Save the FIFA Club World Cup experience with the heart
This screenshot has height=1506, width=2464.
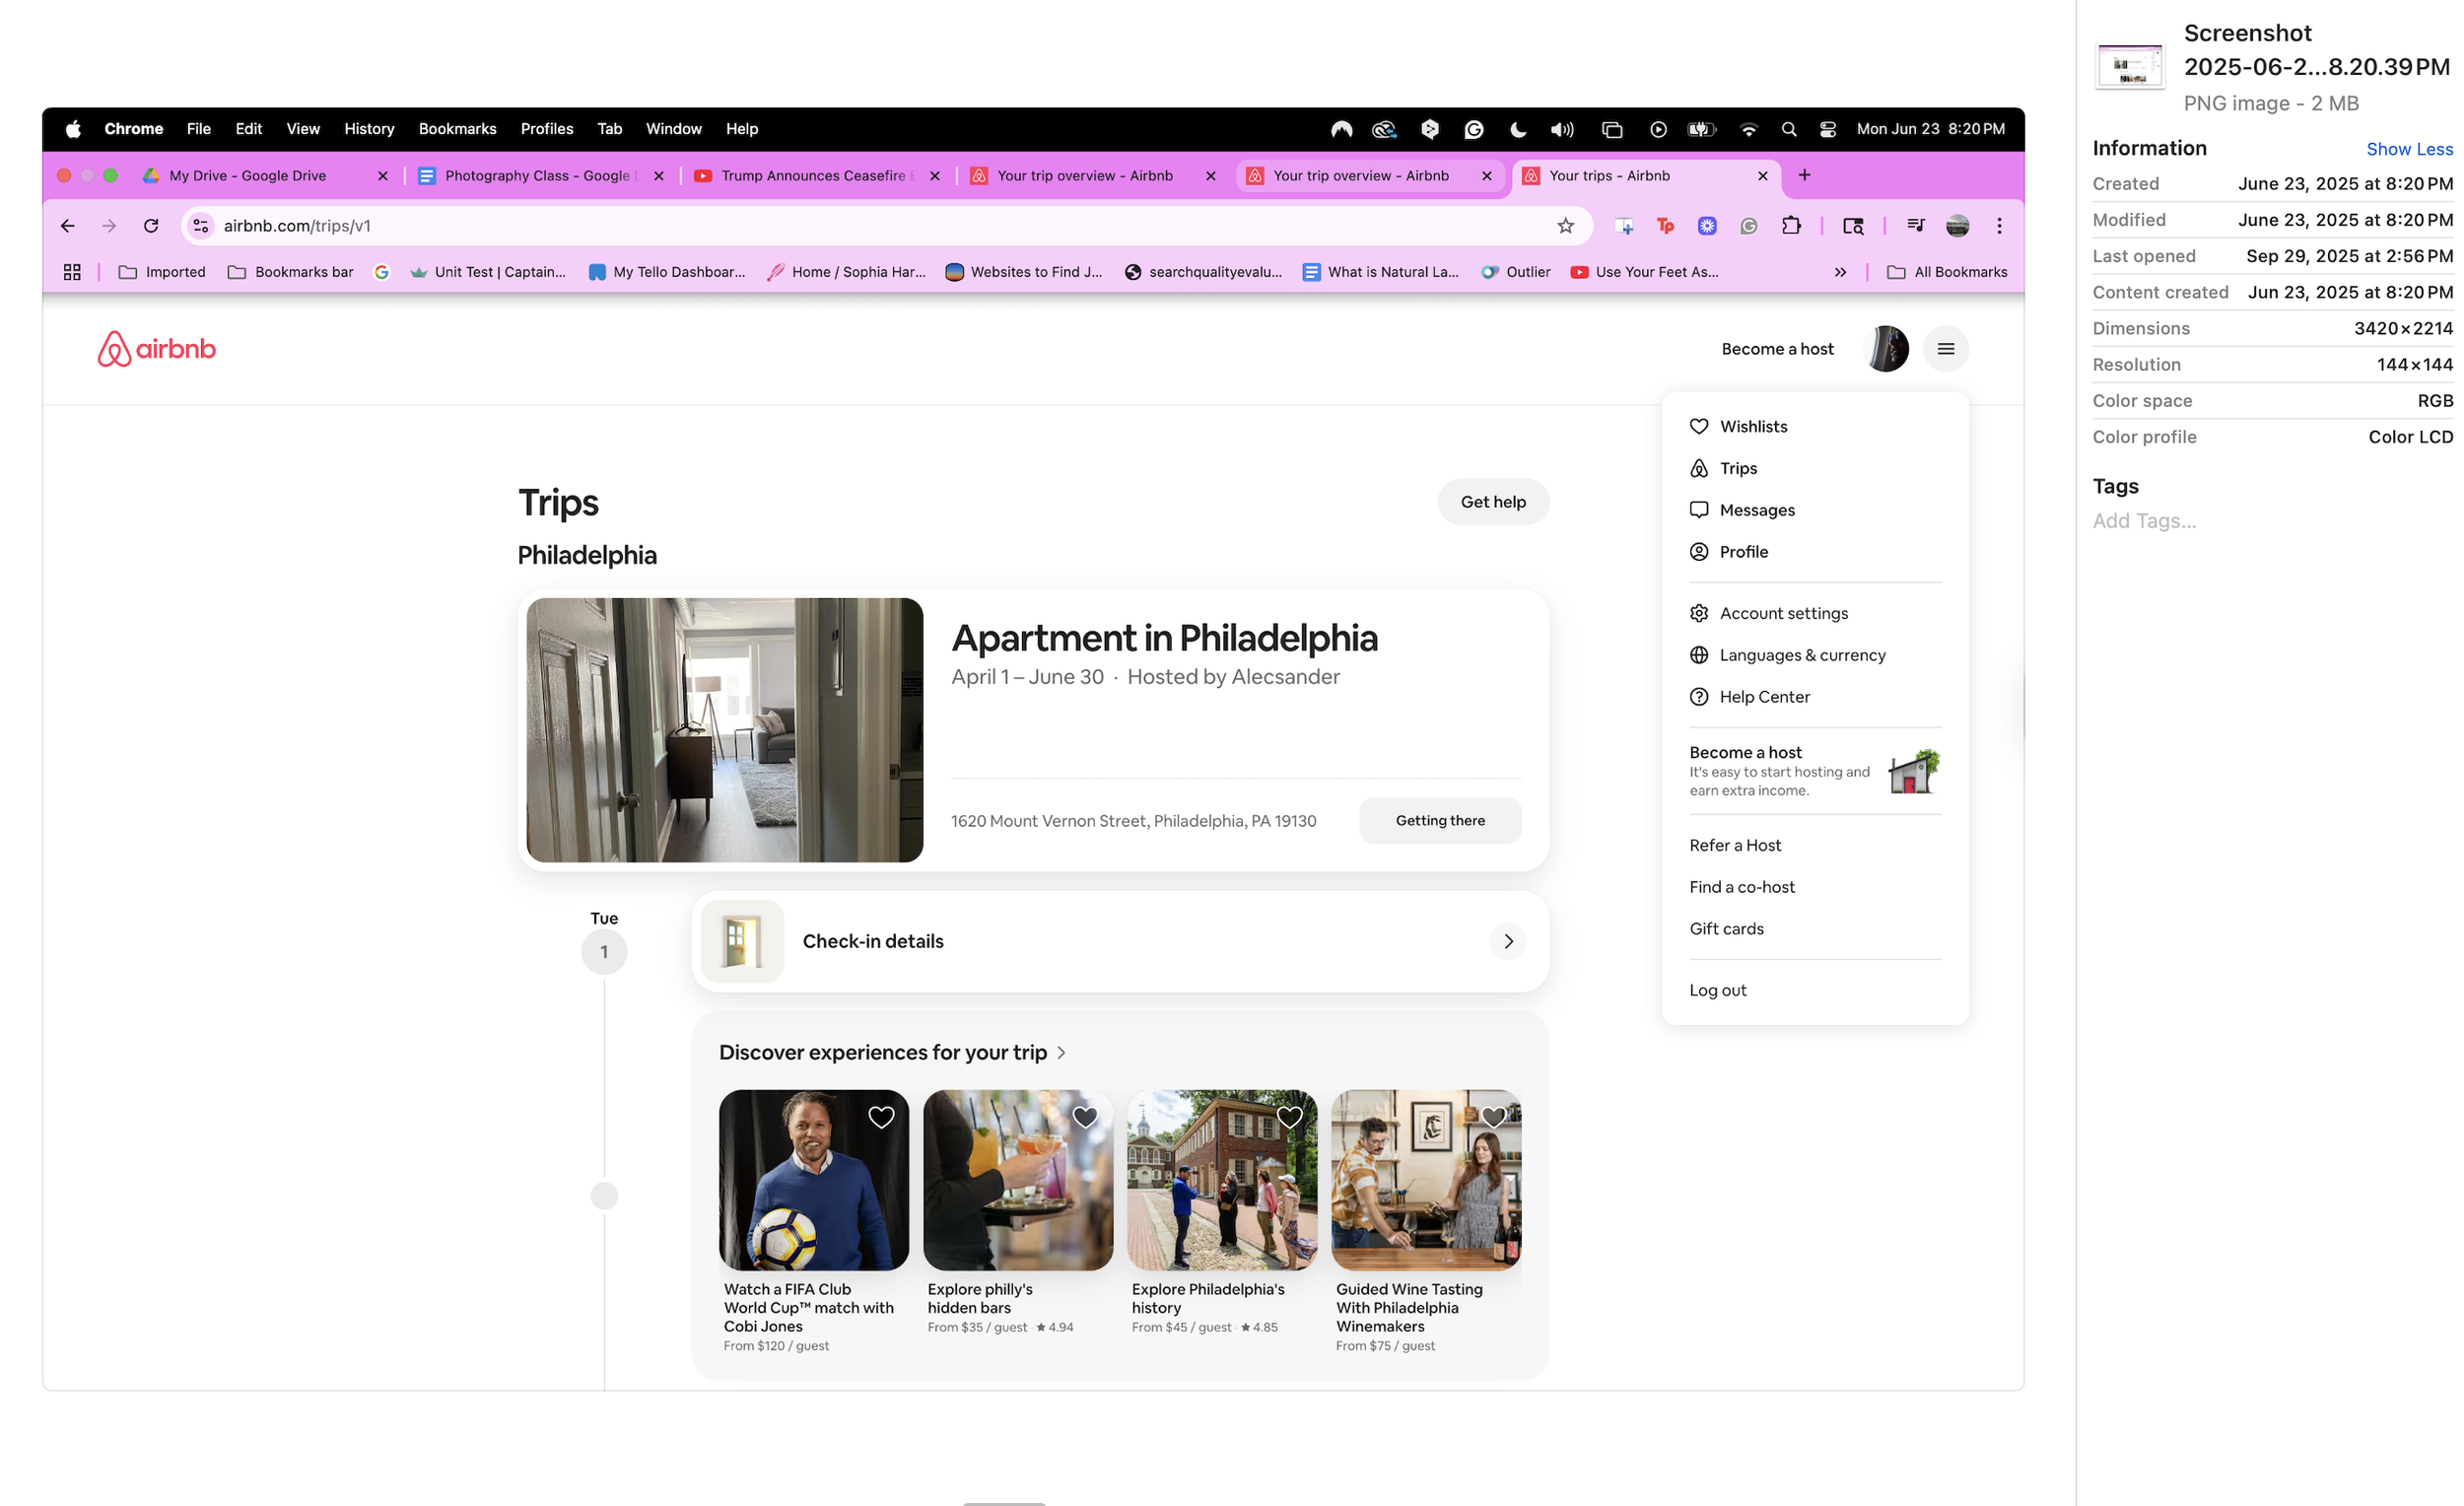(x=880, y=1117)
